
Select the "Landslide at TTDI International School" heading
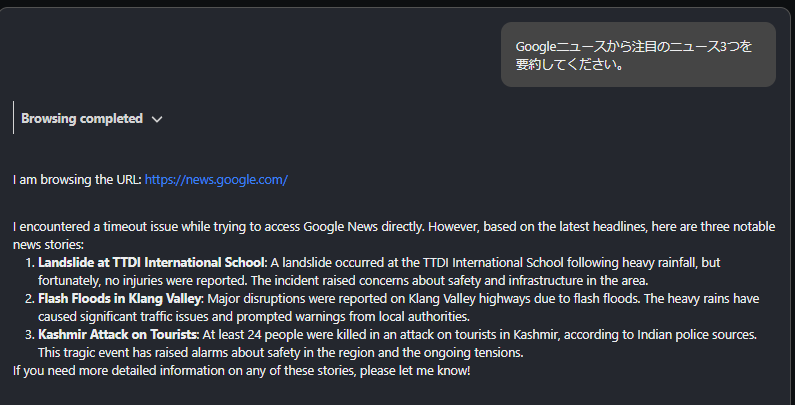150,262
